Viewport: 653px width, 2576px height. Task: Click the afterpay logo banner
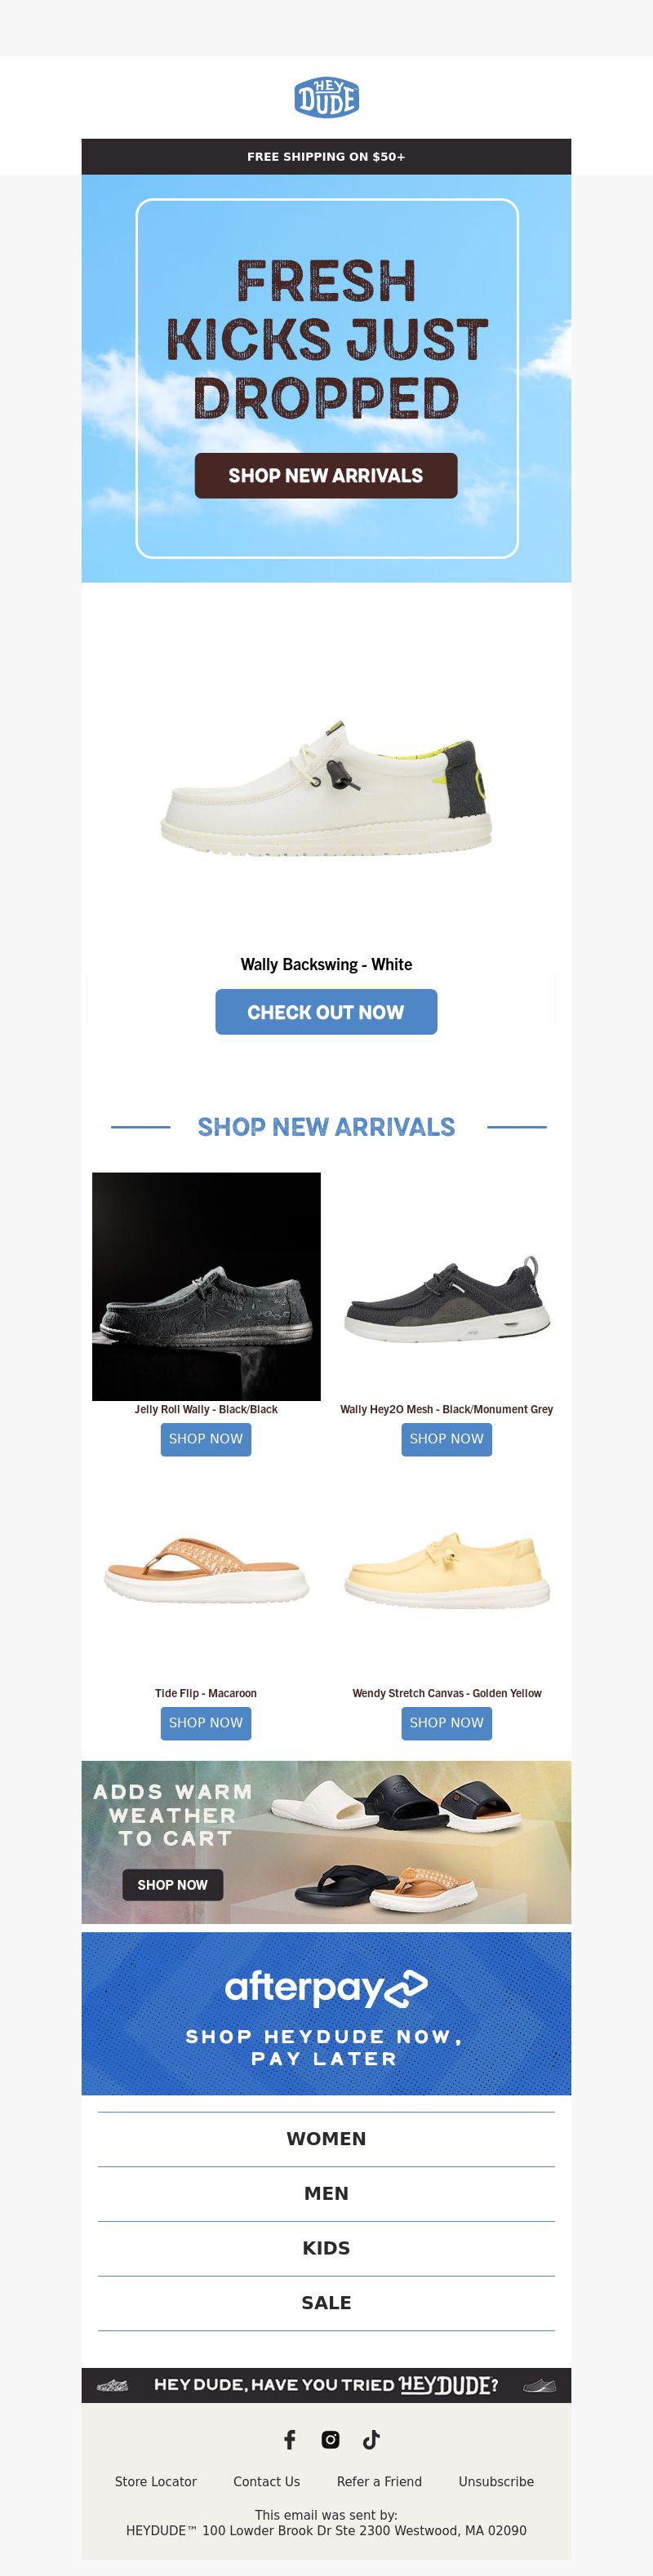326,2013
